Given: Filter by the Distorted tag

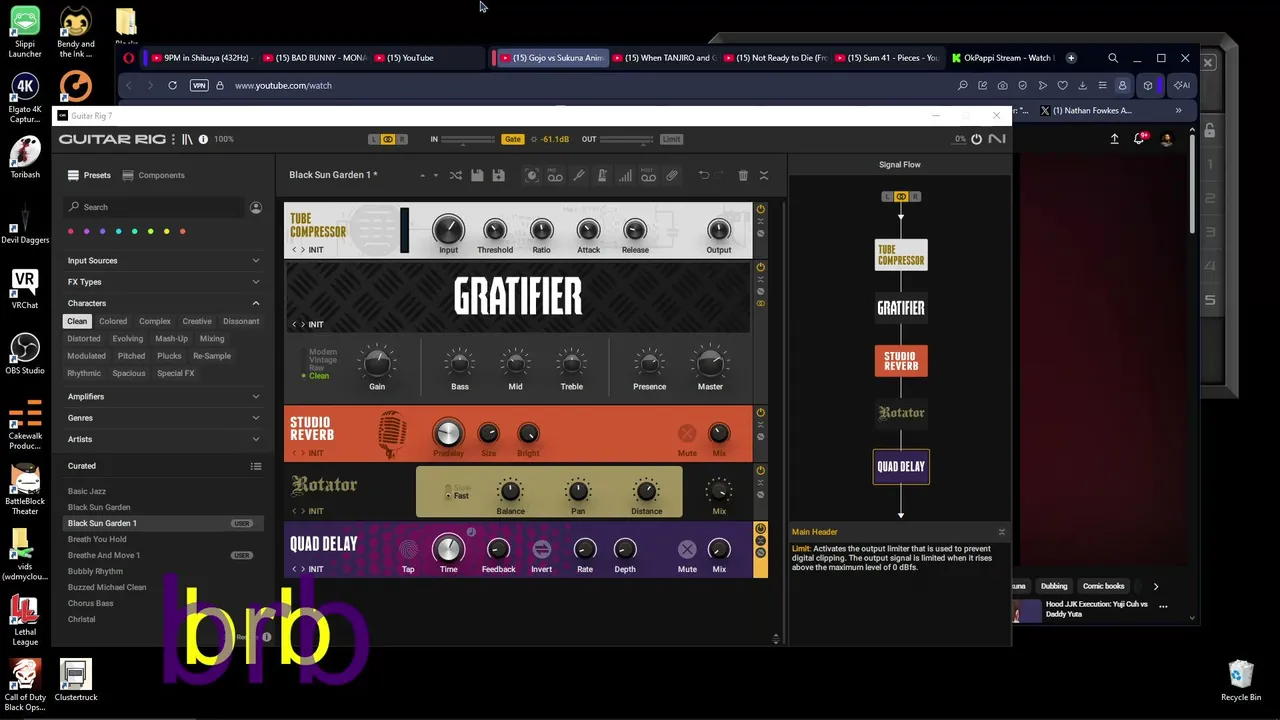Looking at the screenshot, I should click(84, 339).
